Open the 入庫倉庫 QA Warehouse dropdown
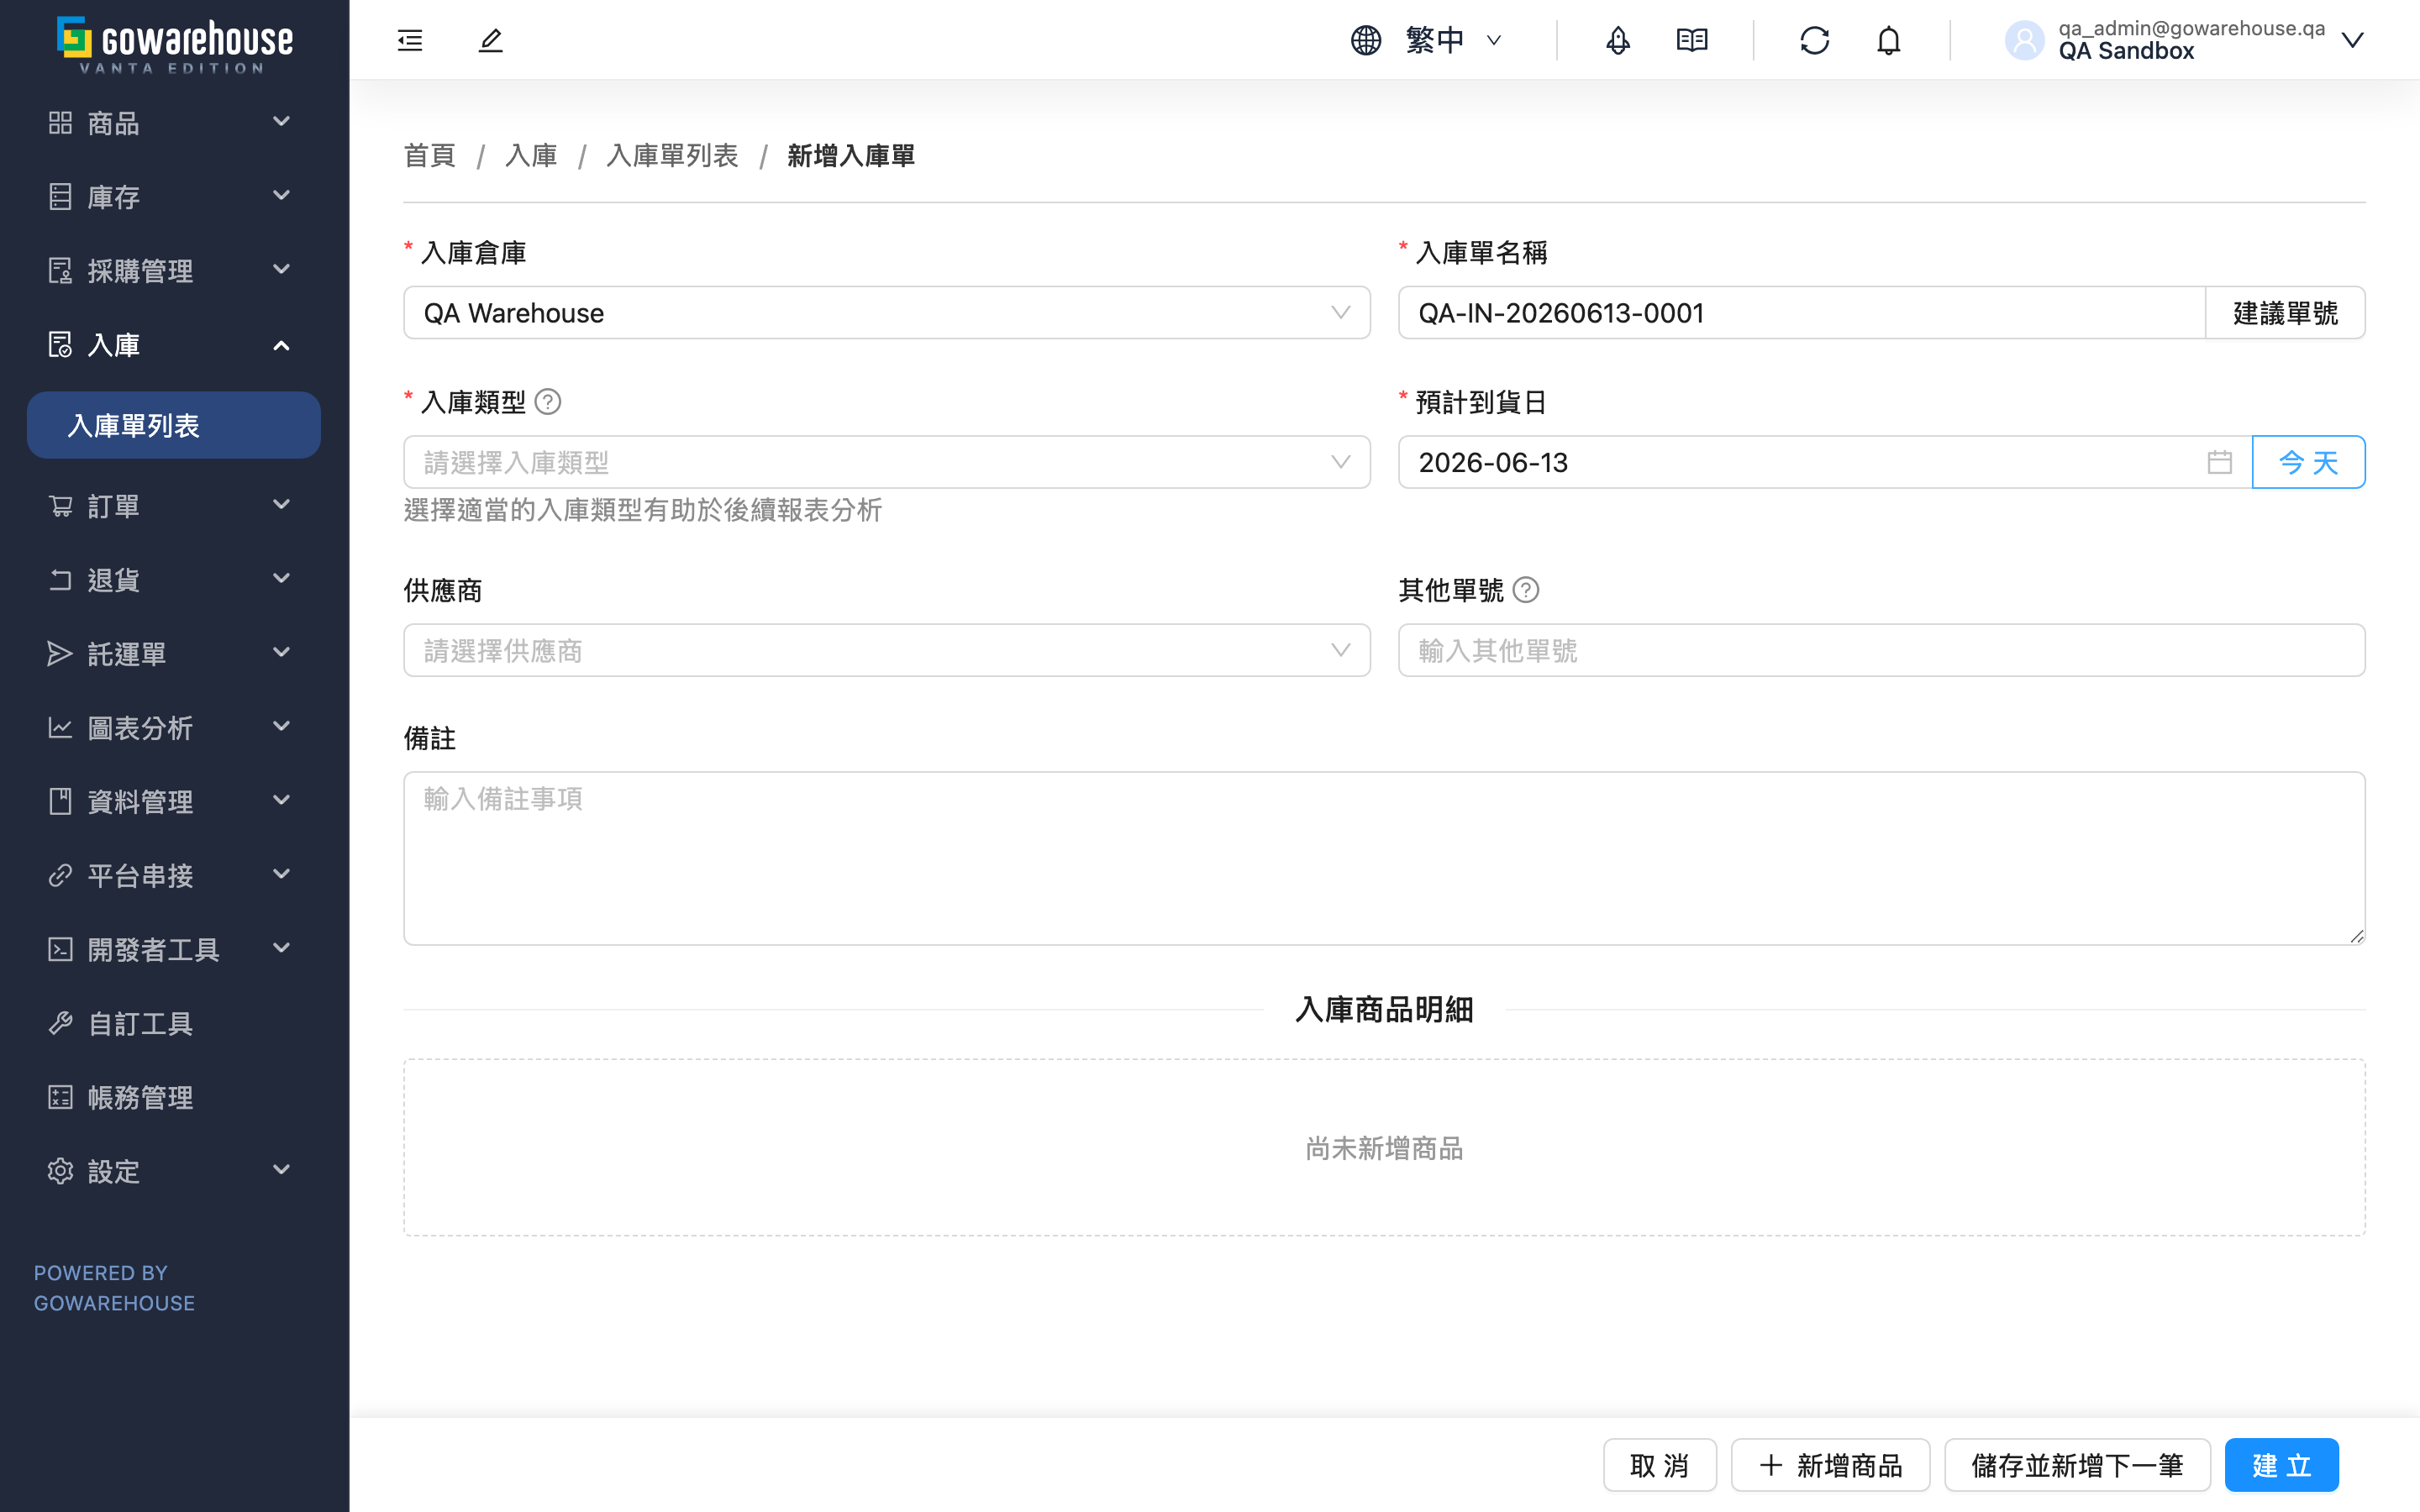The width and height of the screenshot is (2420, 1512). pos(887,313)
